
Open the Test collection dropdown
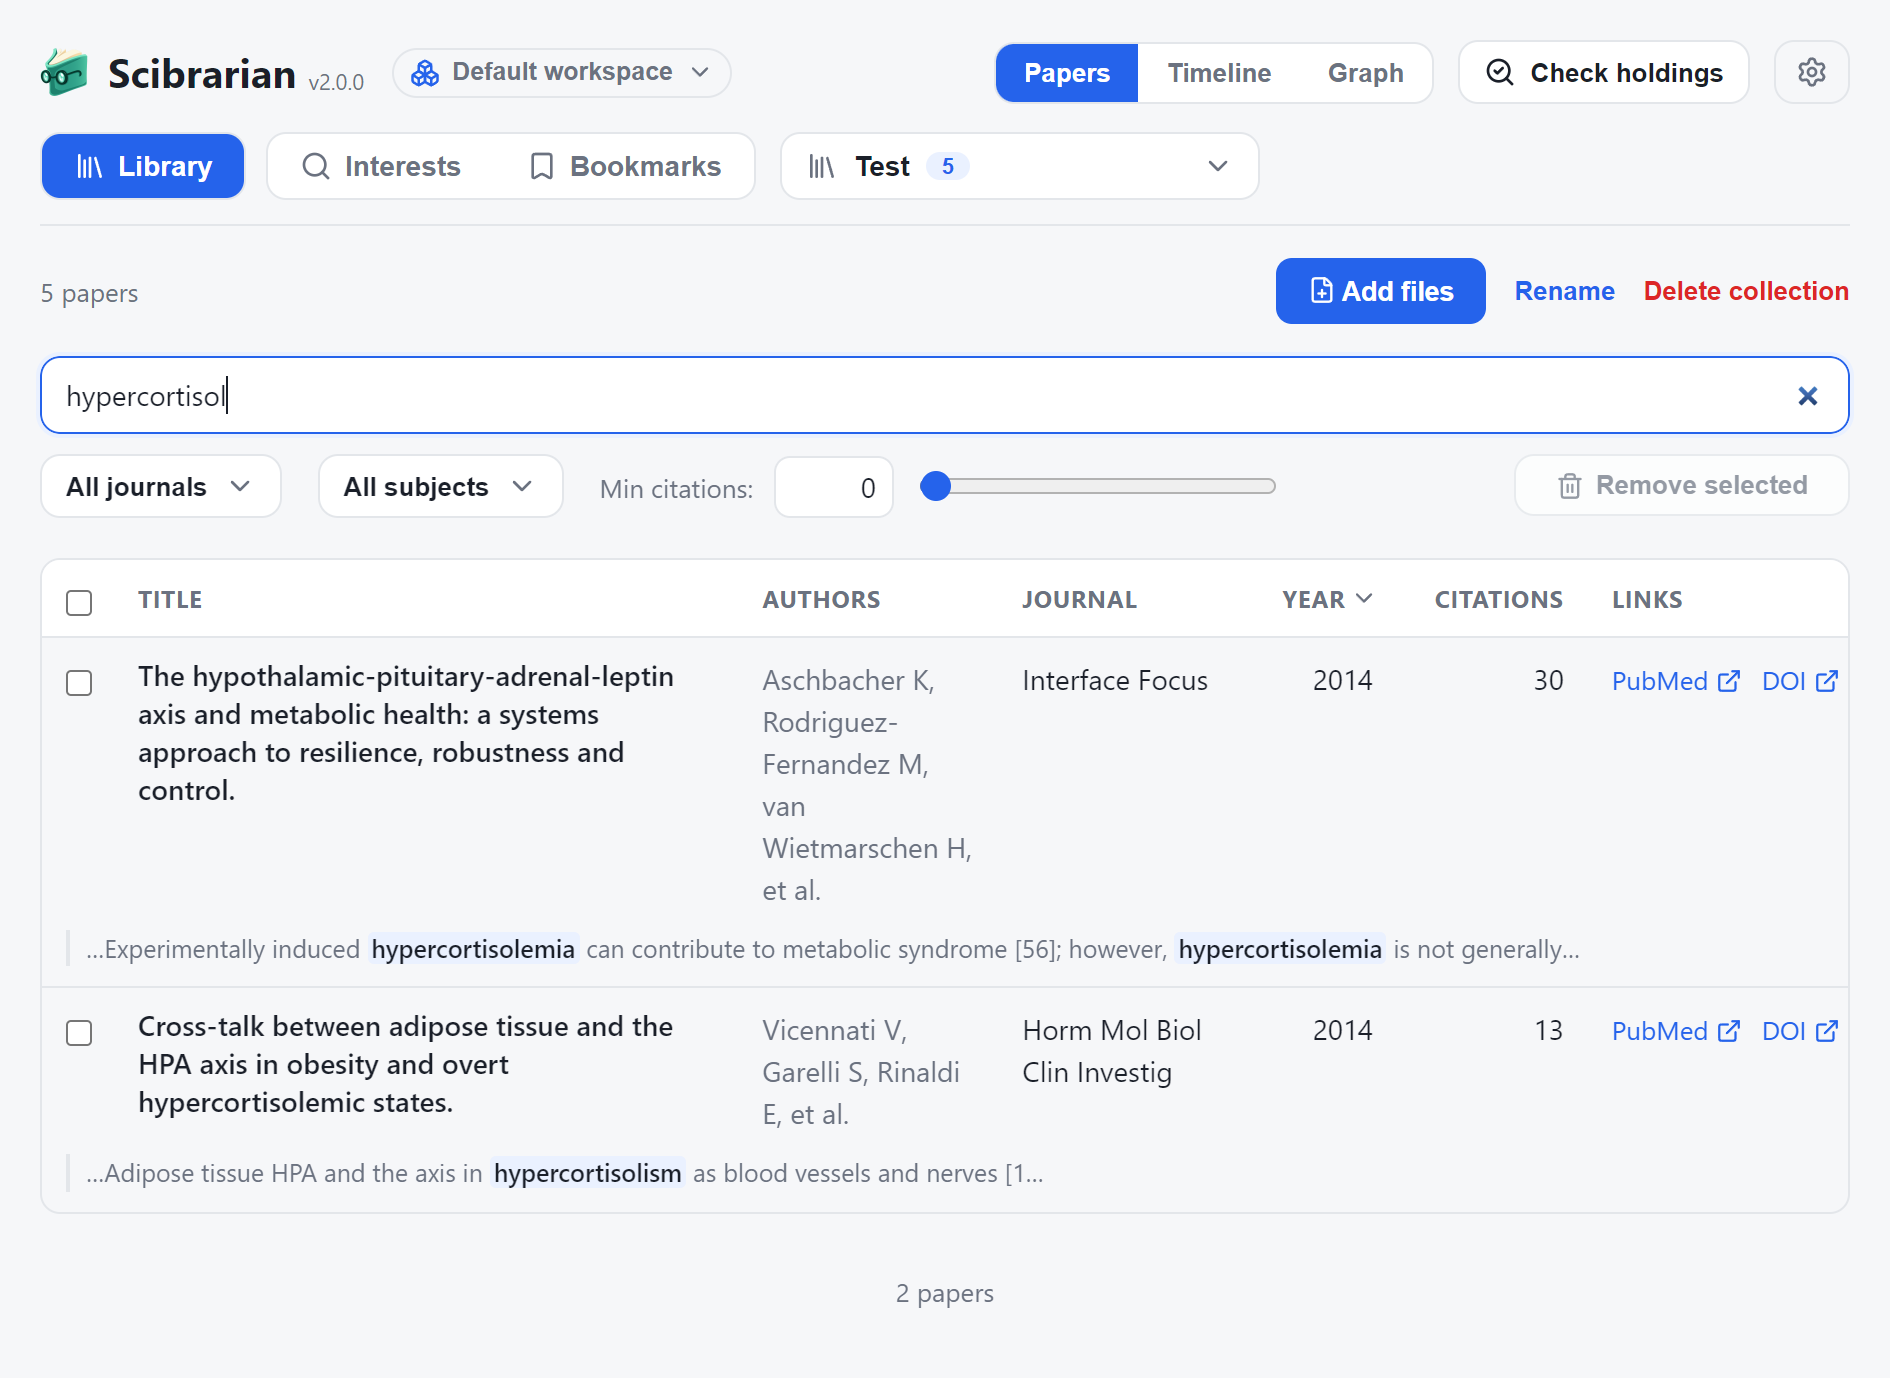pyautogui.click(x=1019, y=166)
